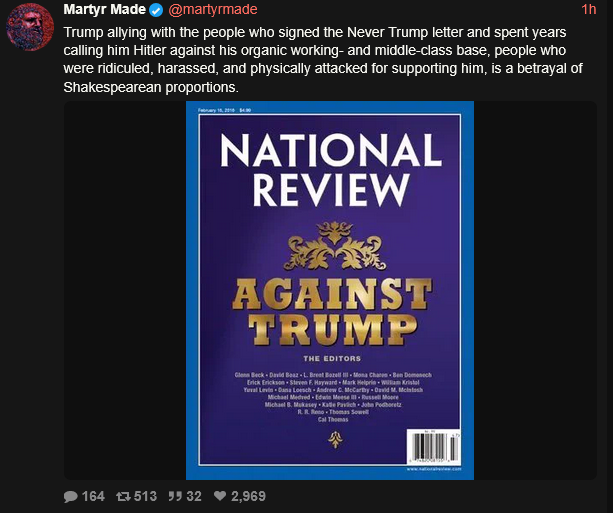Open Martyr Made profile avatar
Image resolution: width=613 pixels, height=513 pixels.
click(x=30, y=27)
